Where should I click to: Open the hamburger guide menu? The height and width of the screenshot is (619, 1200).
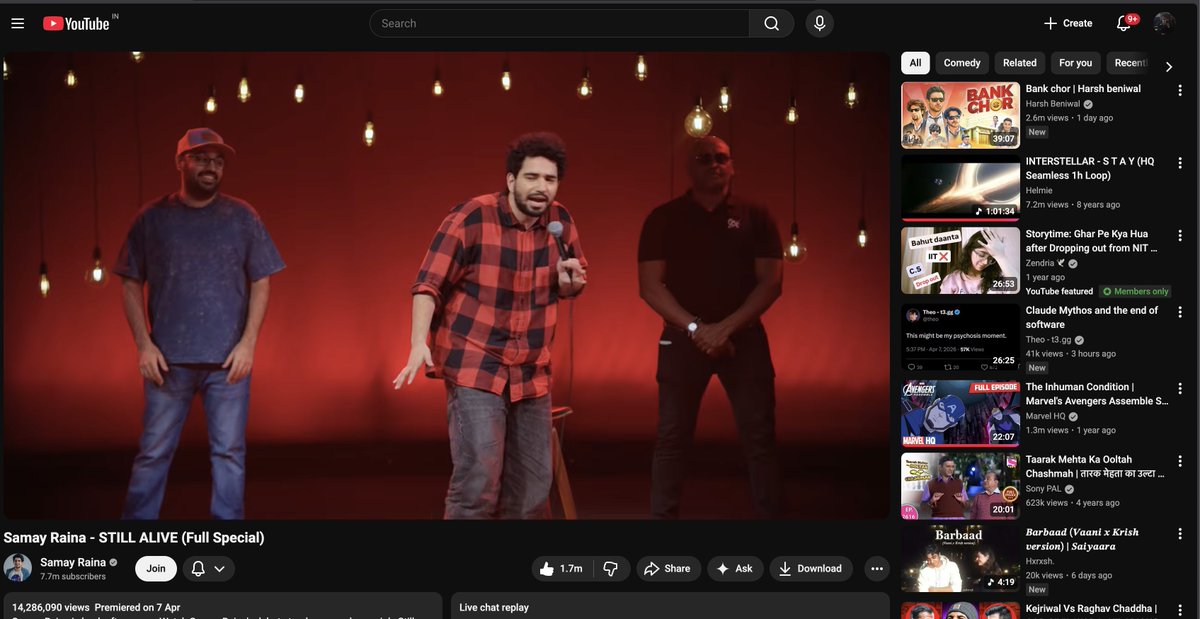(17, 23)
